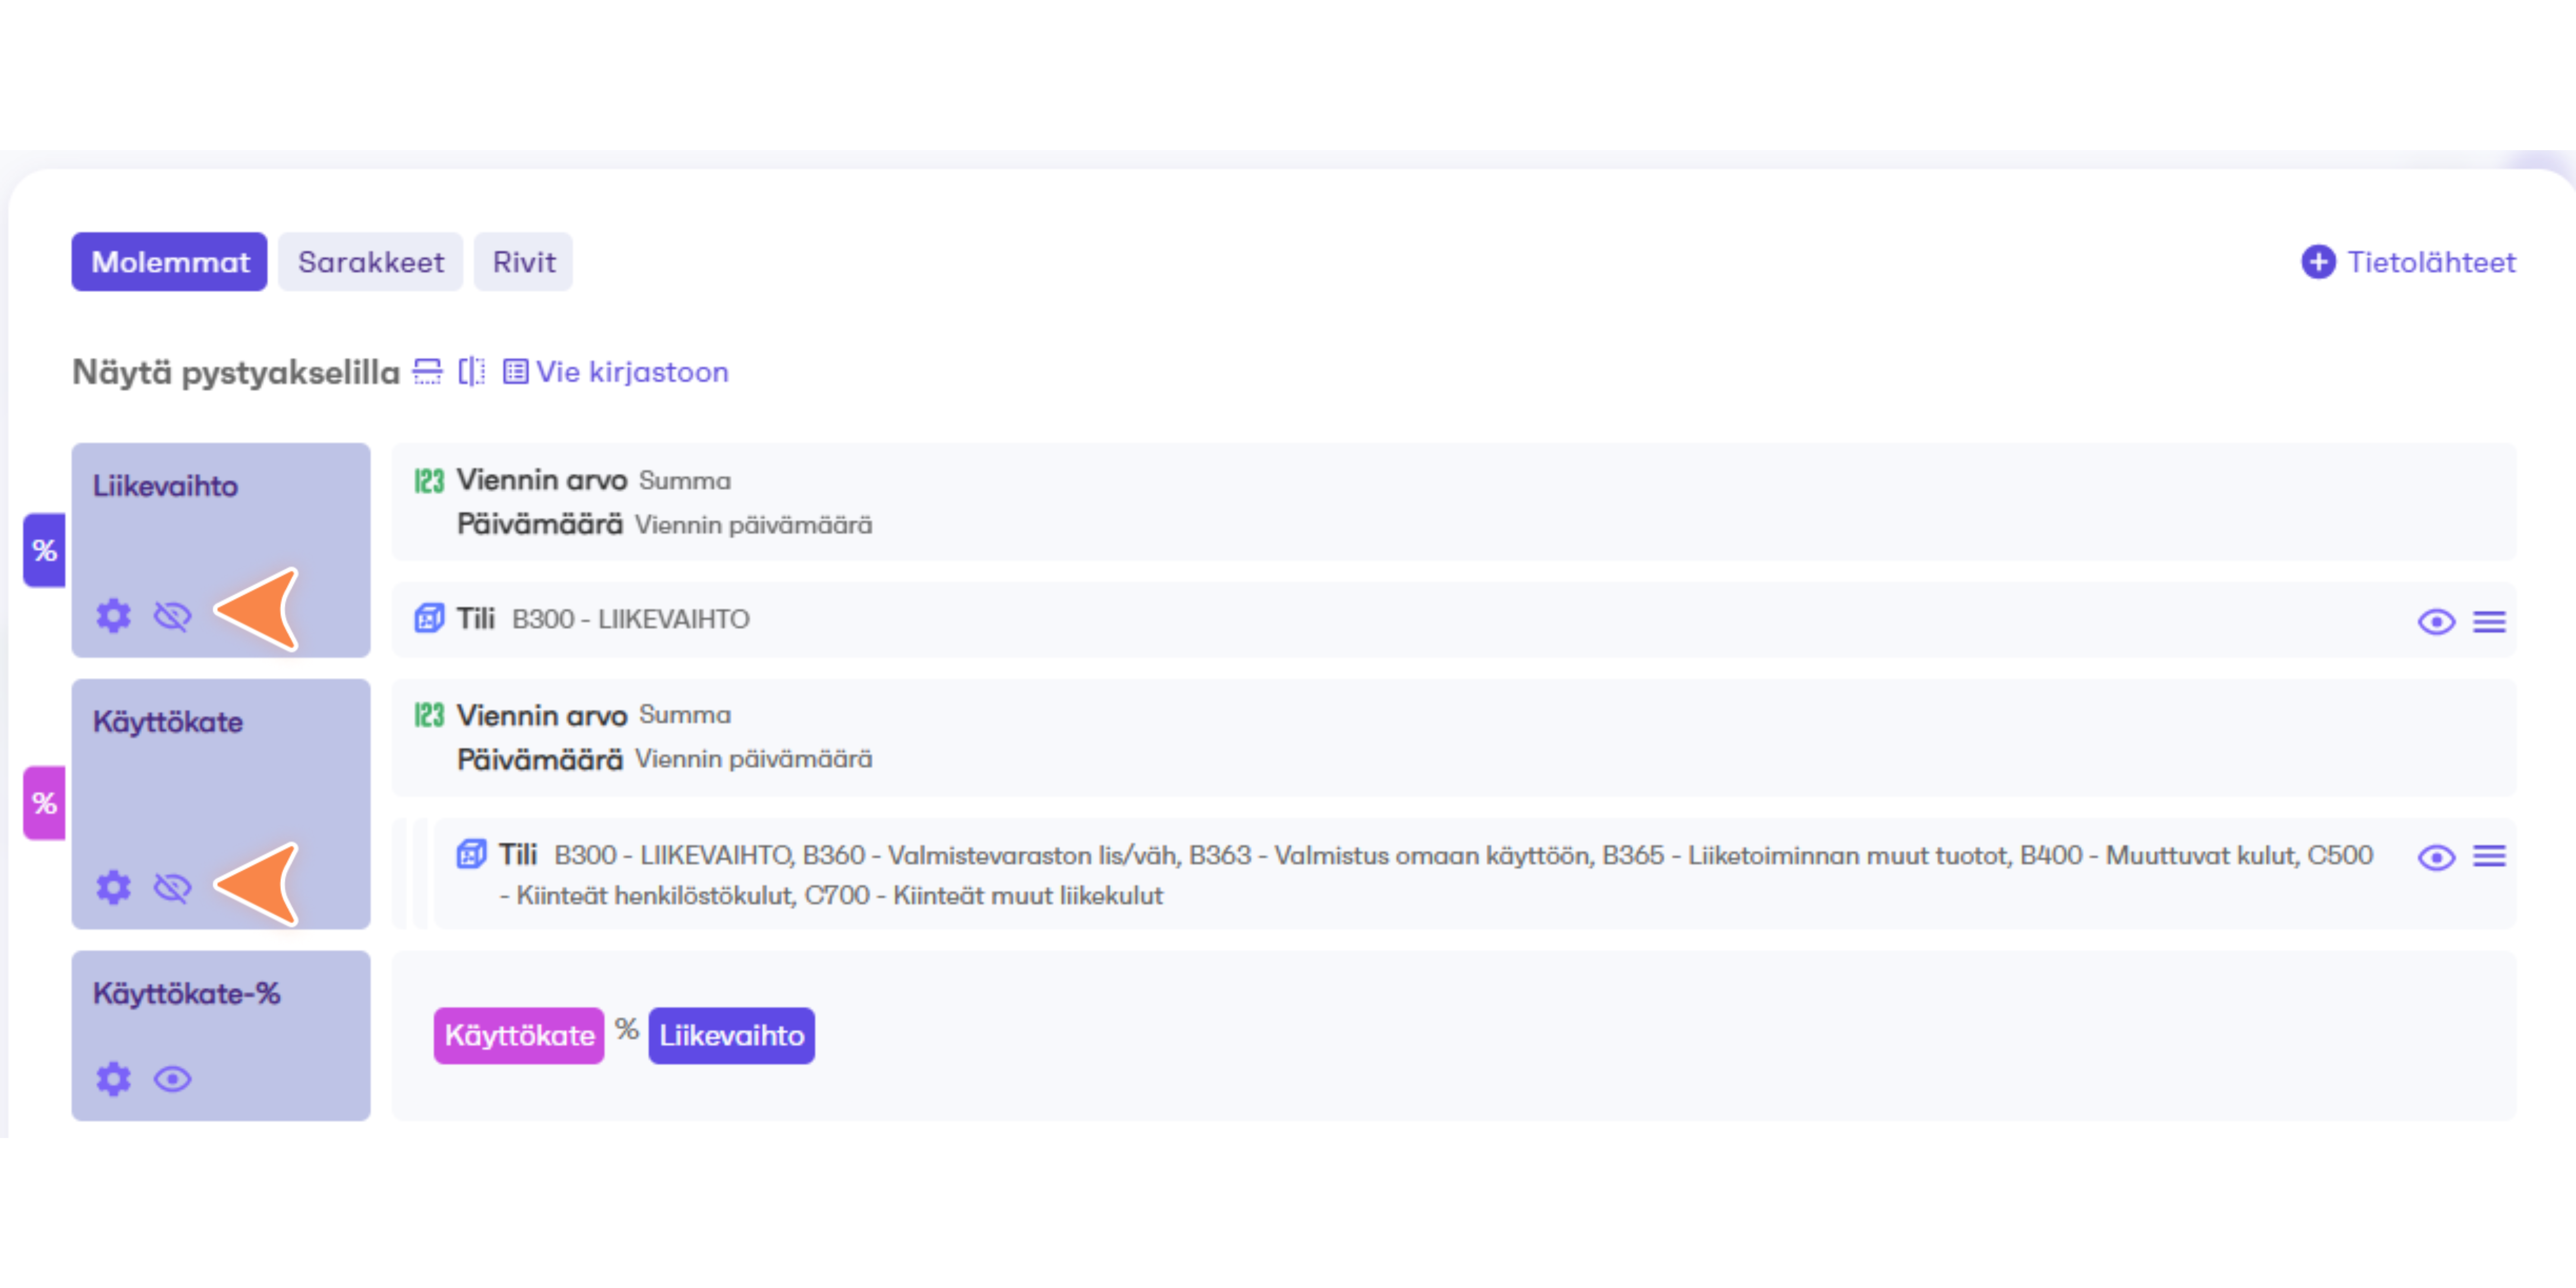
Task: Click the % operator in Käyttökate-% formula
Action: click(627, 1029)
